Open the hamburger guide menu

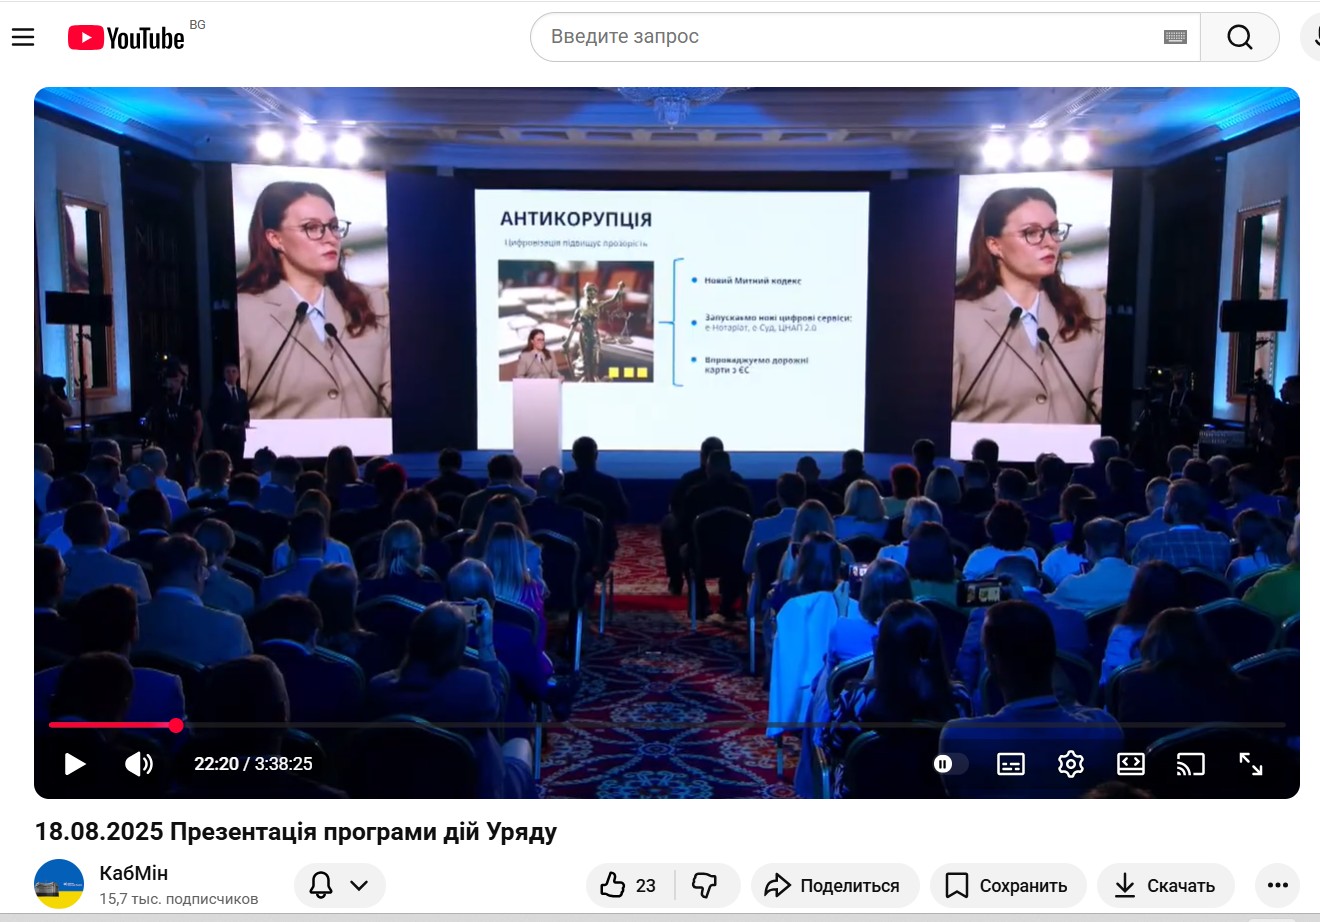(x=23, y=37)
